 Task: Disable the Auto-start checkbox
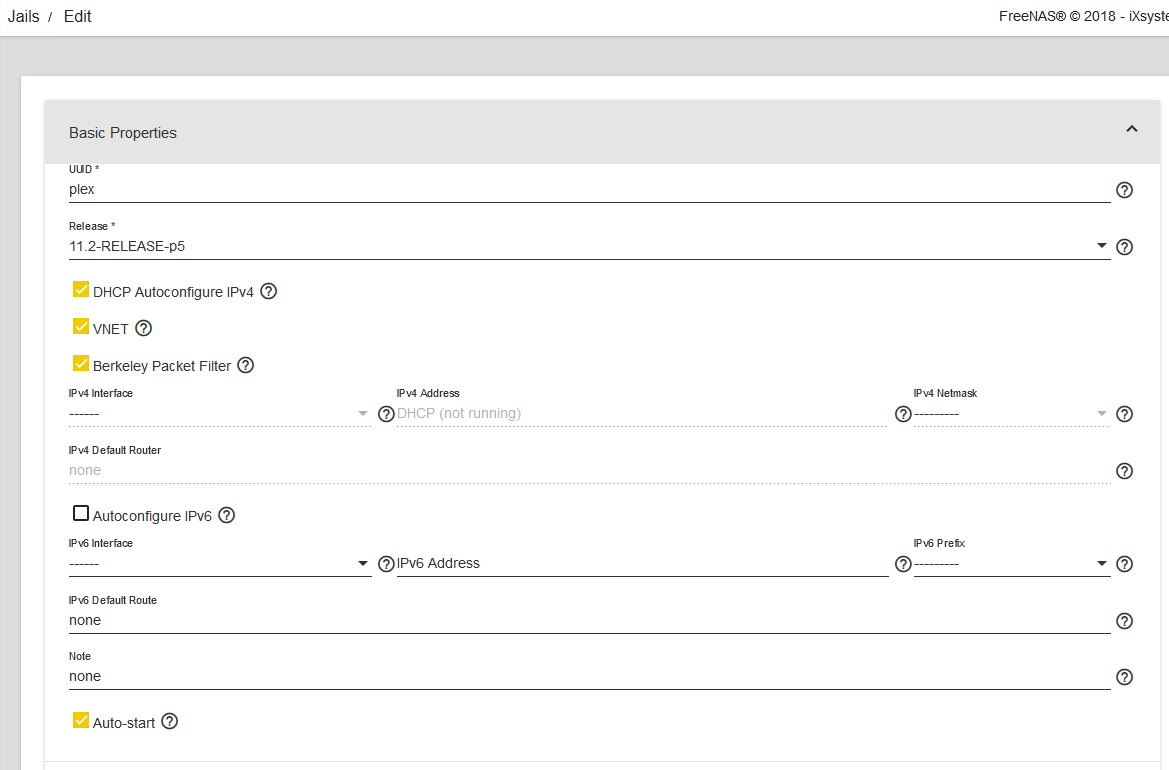point(81,720)
